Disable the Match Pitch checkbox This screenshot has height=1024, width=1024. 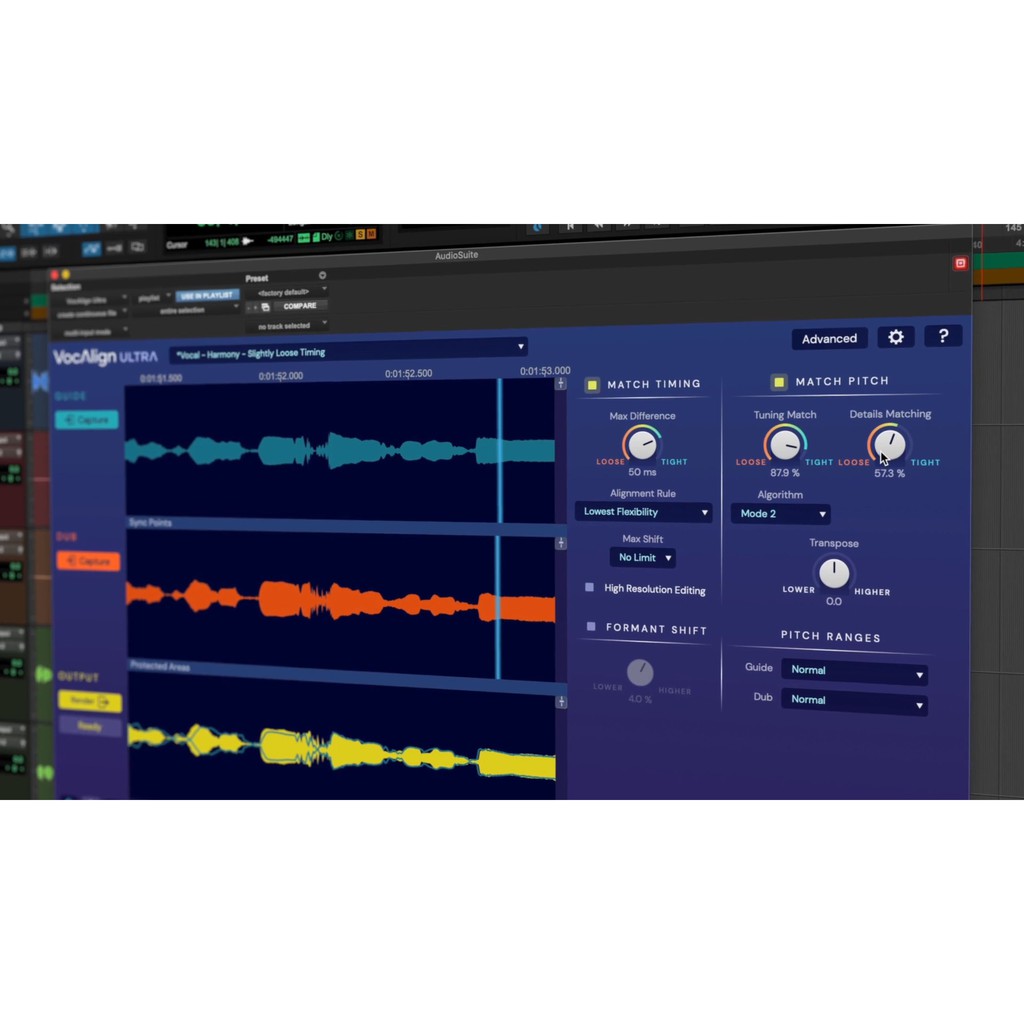tap(778, 382)
